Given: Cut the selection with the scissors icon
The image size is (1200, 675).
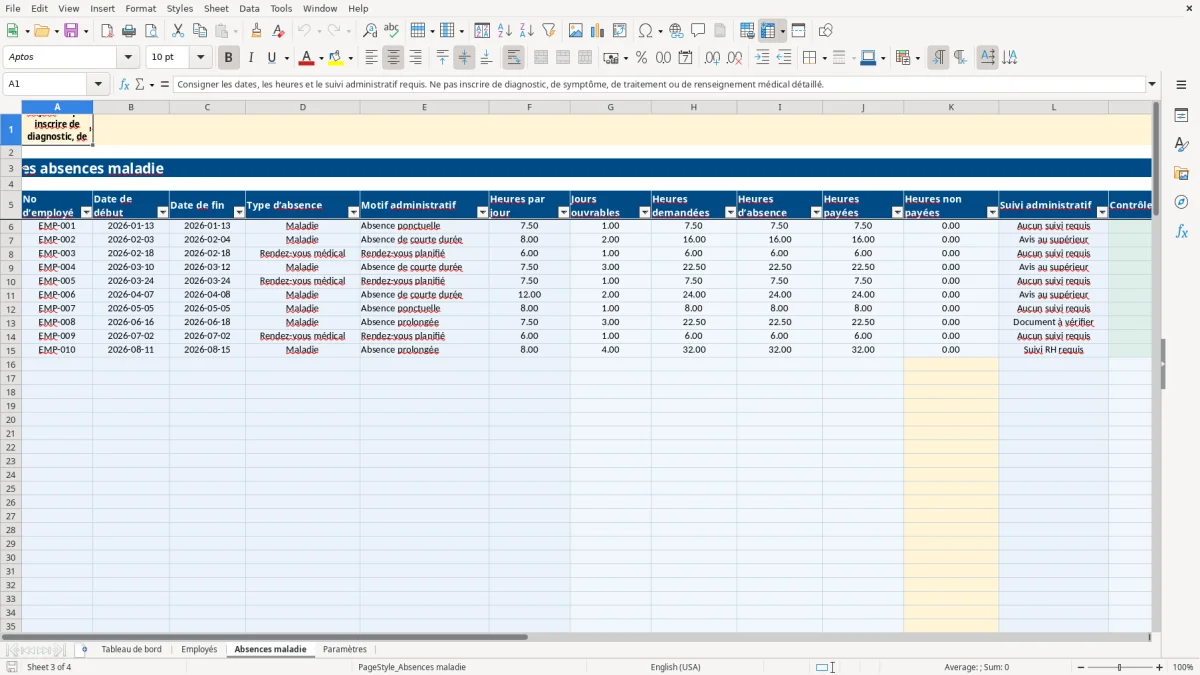Looking at the screenshot, I should [x=178, y=31].
